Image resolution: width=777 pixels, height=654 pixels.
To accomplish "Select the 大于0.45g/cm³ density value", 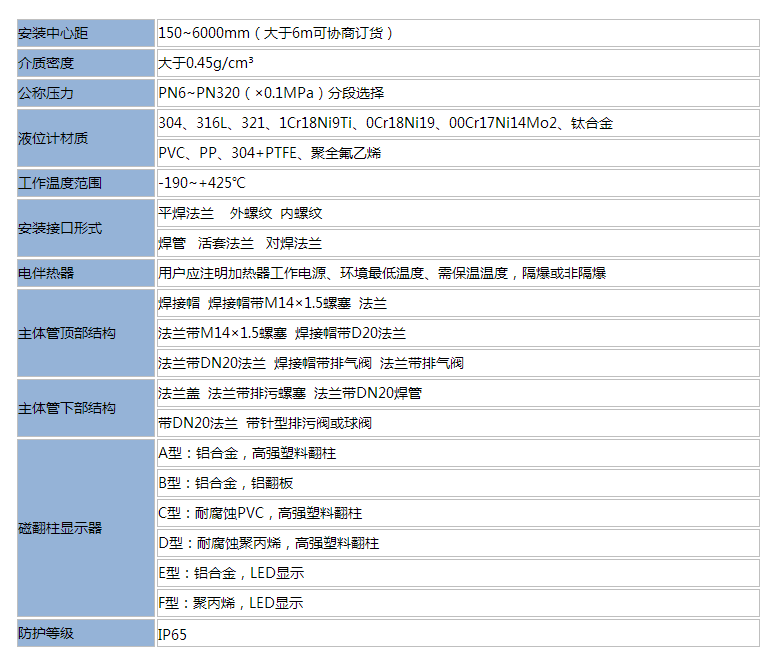I will (206, 63).
